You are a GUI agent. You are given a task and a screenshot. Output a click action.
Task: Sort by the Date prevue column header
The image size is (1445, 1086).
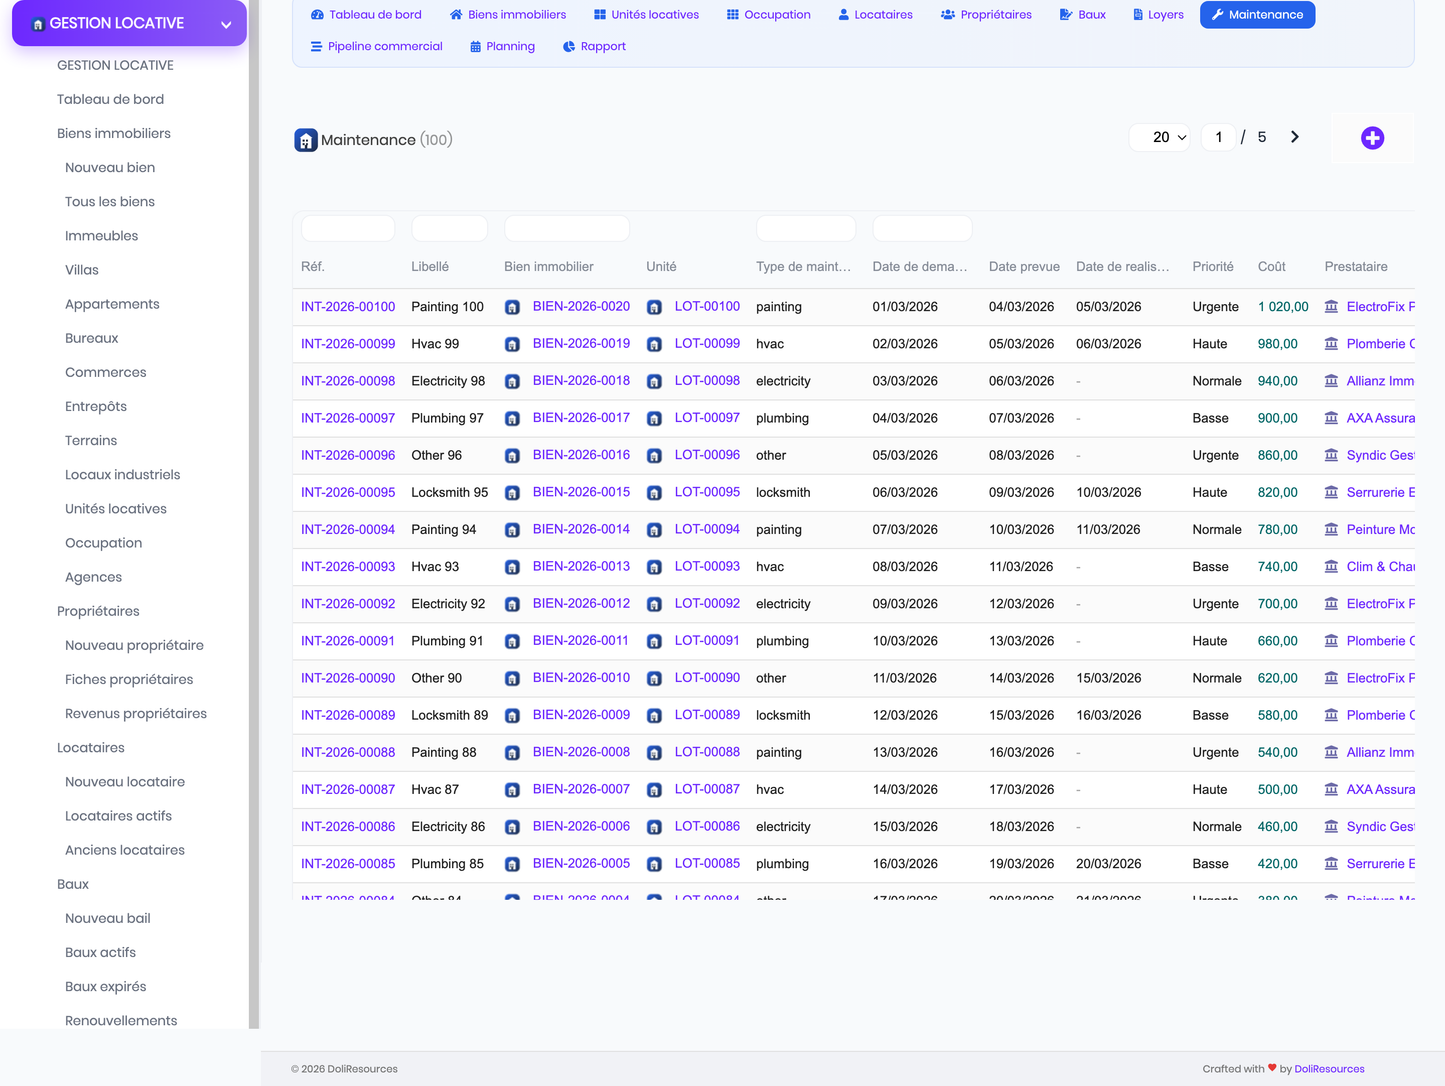click(x=1024, y=267)
